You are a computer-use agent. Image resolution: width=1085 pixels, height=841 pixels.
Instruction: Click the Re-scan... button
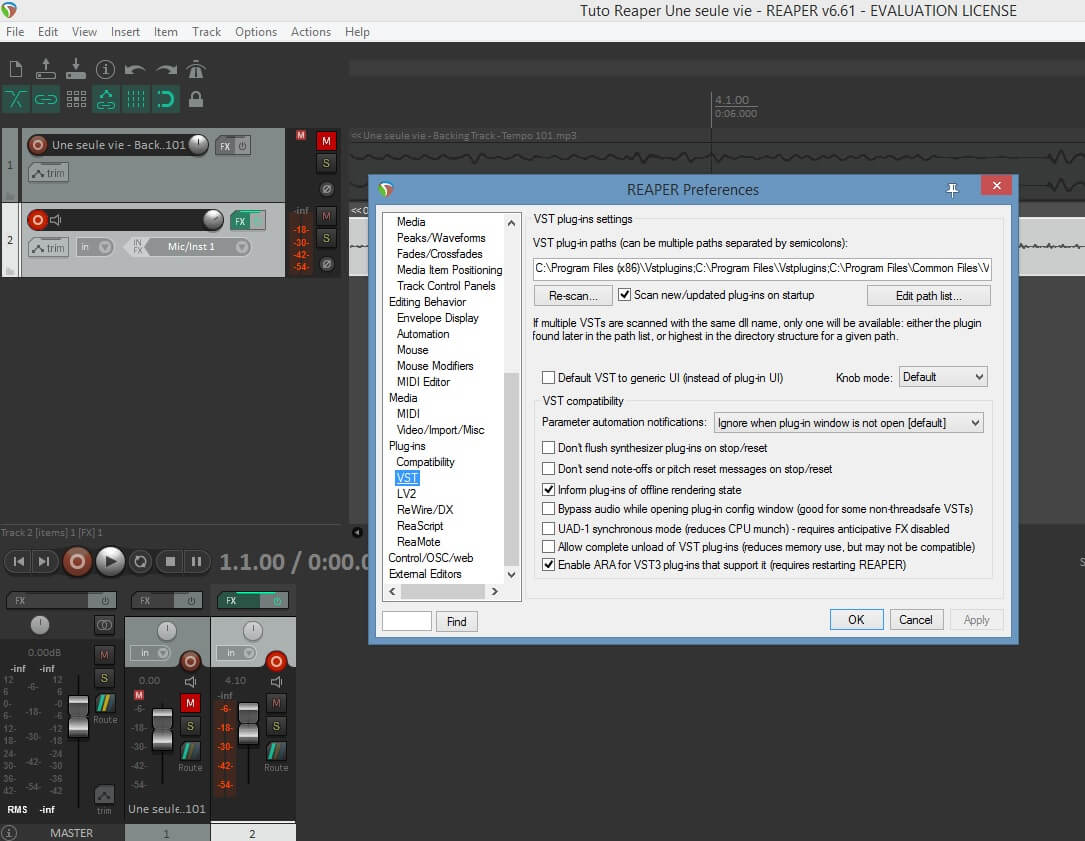tap(573, 296)
